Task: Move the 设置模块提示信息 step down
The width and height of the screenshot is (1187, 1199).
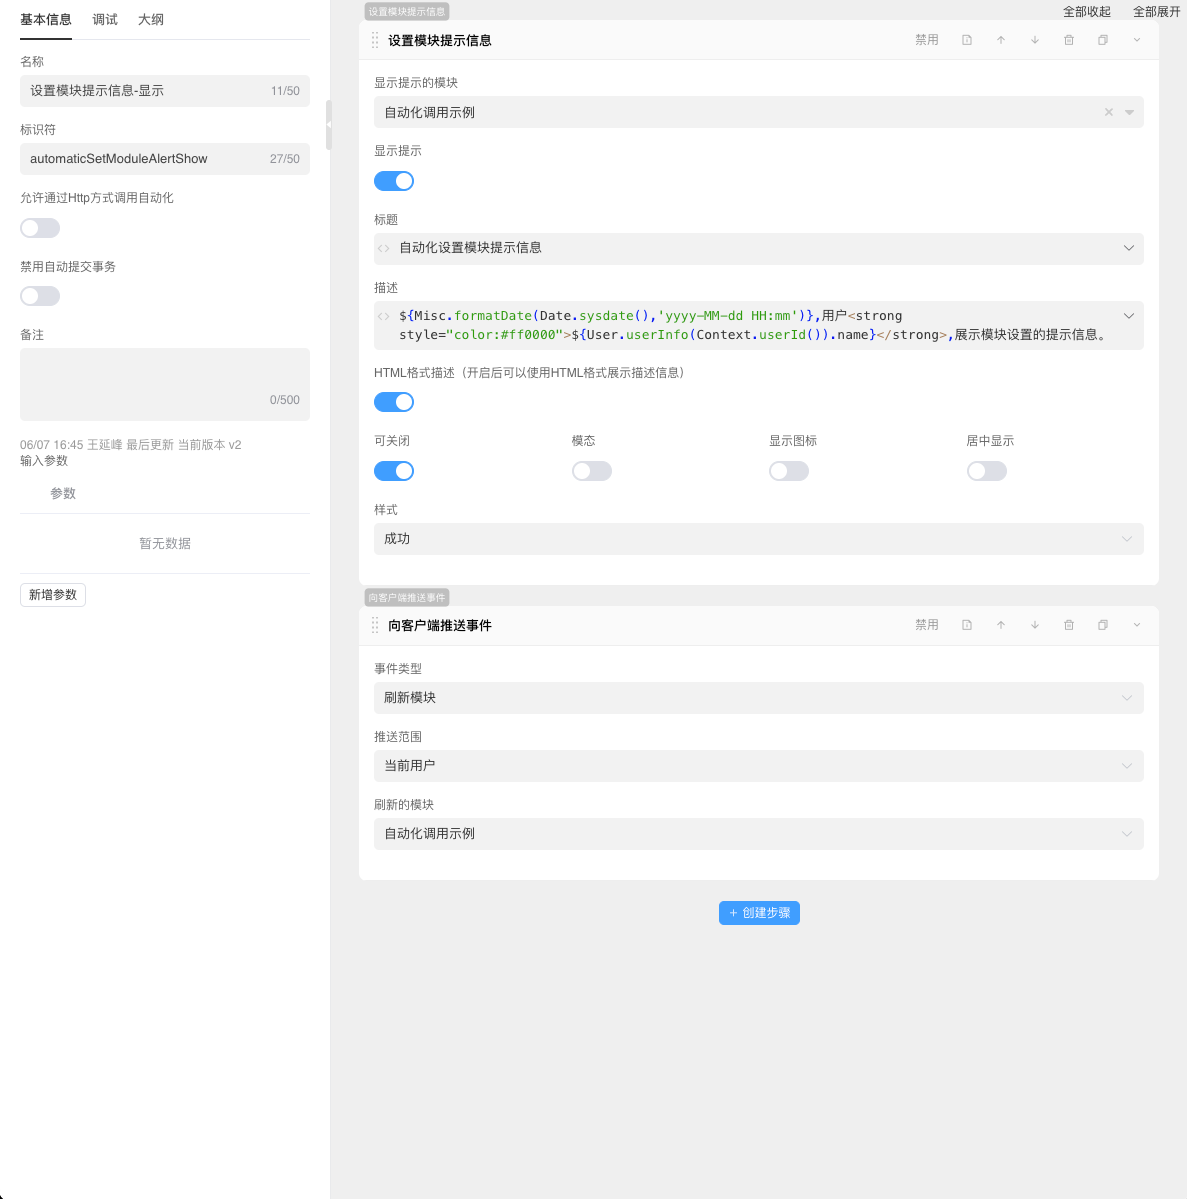Action: tap(1035, 40)
